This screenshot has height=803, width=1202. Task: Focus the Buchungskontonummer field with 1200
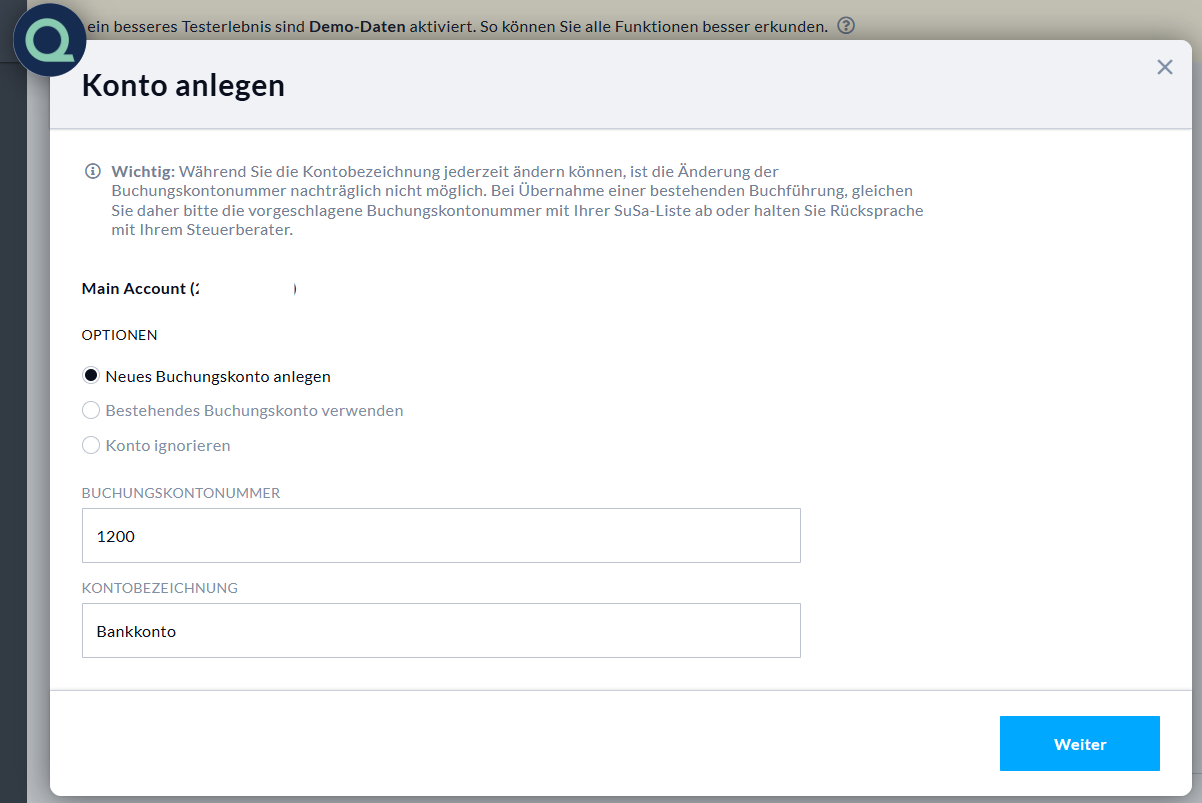[x=441, y=536]
